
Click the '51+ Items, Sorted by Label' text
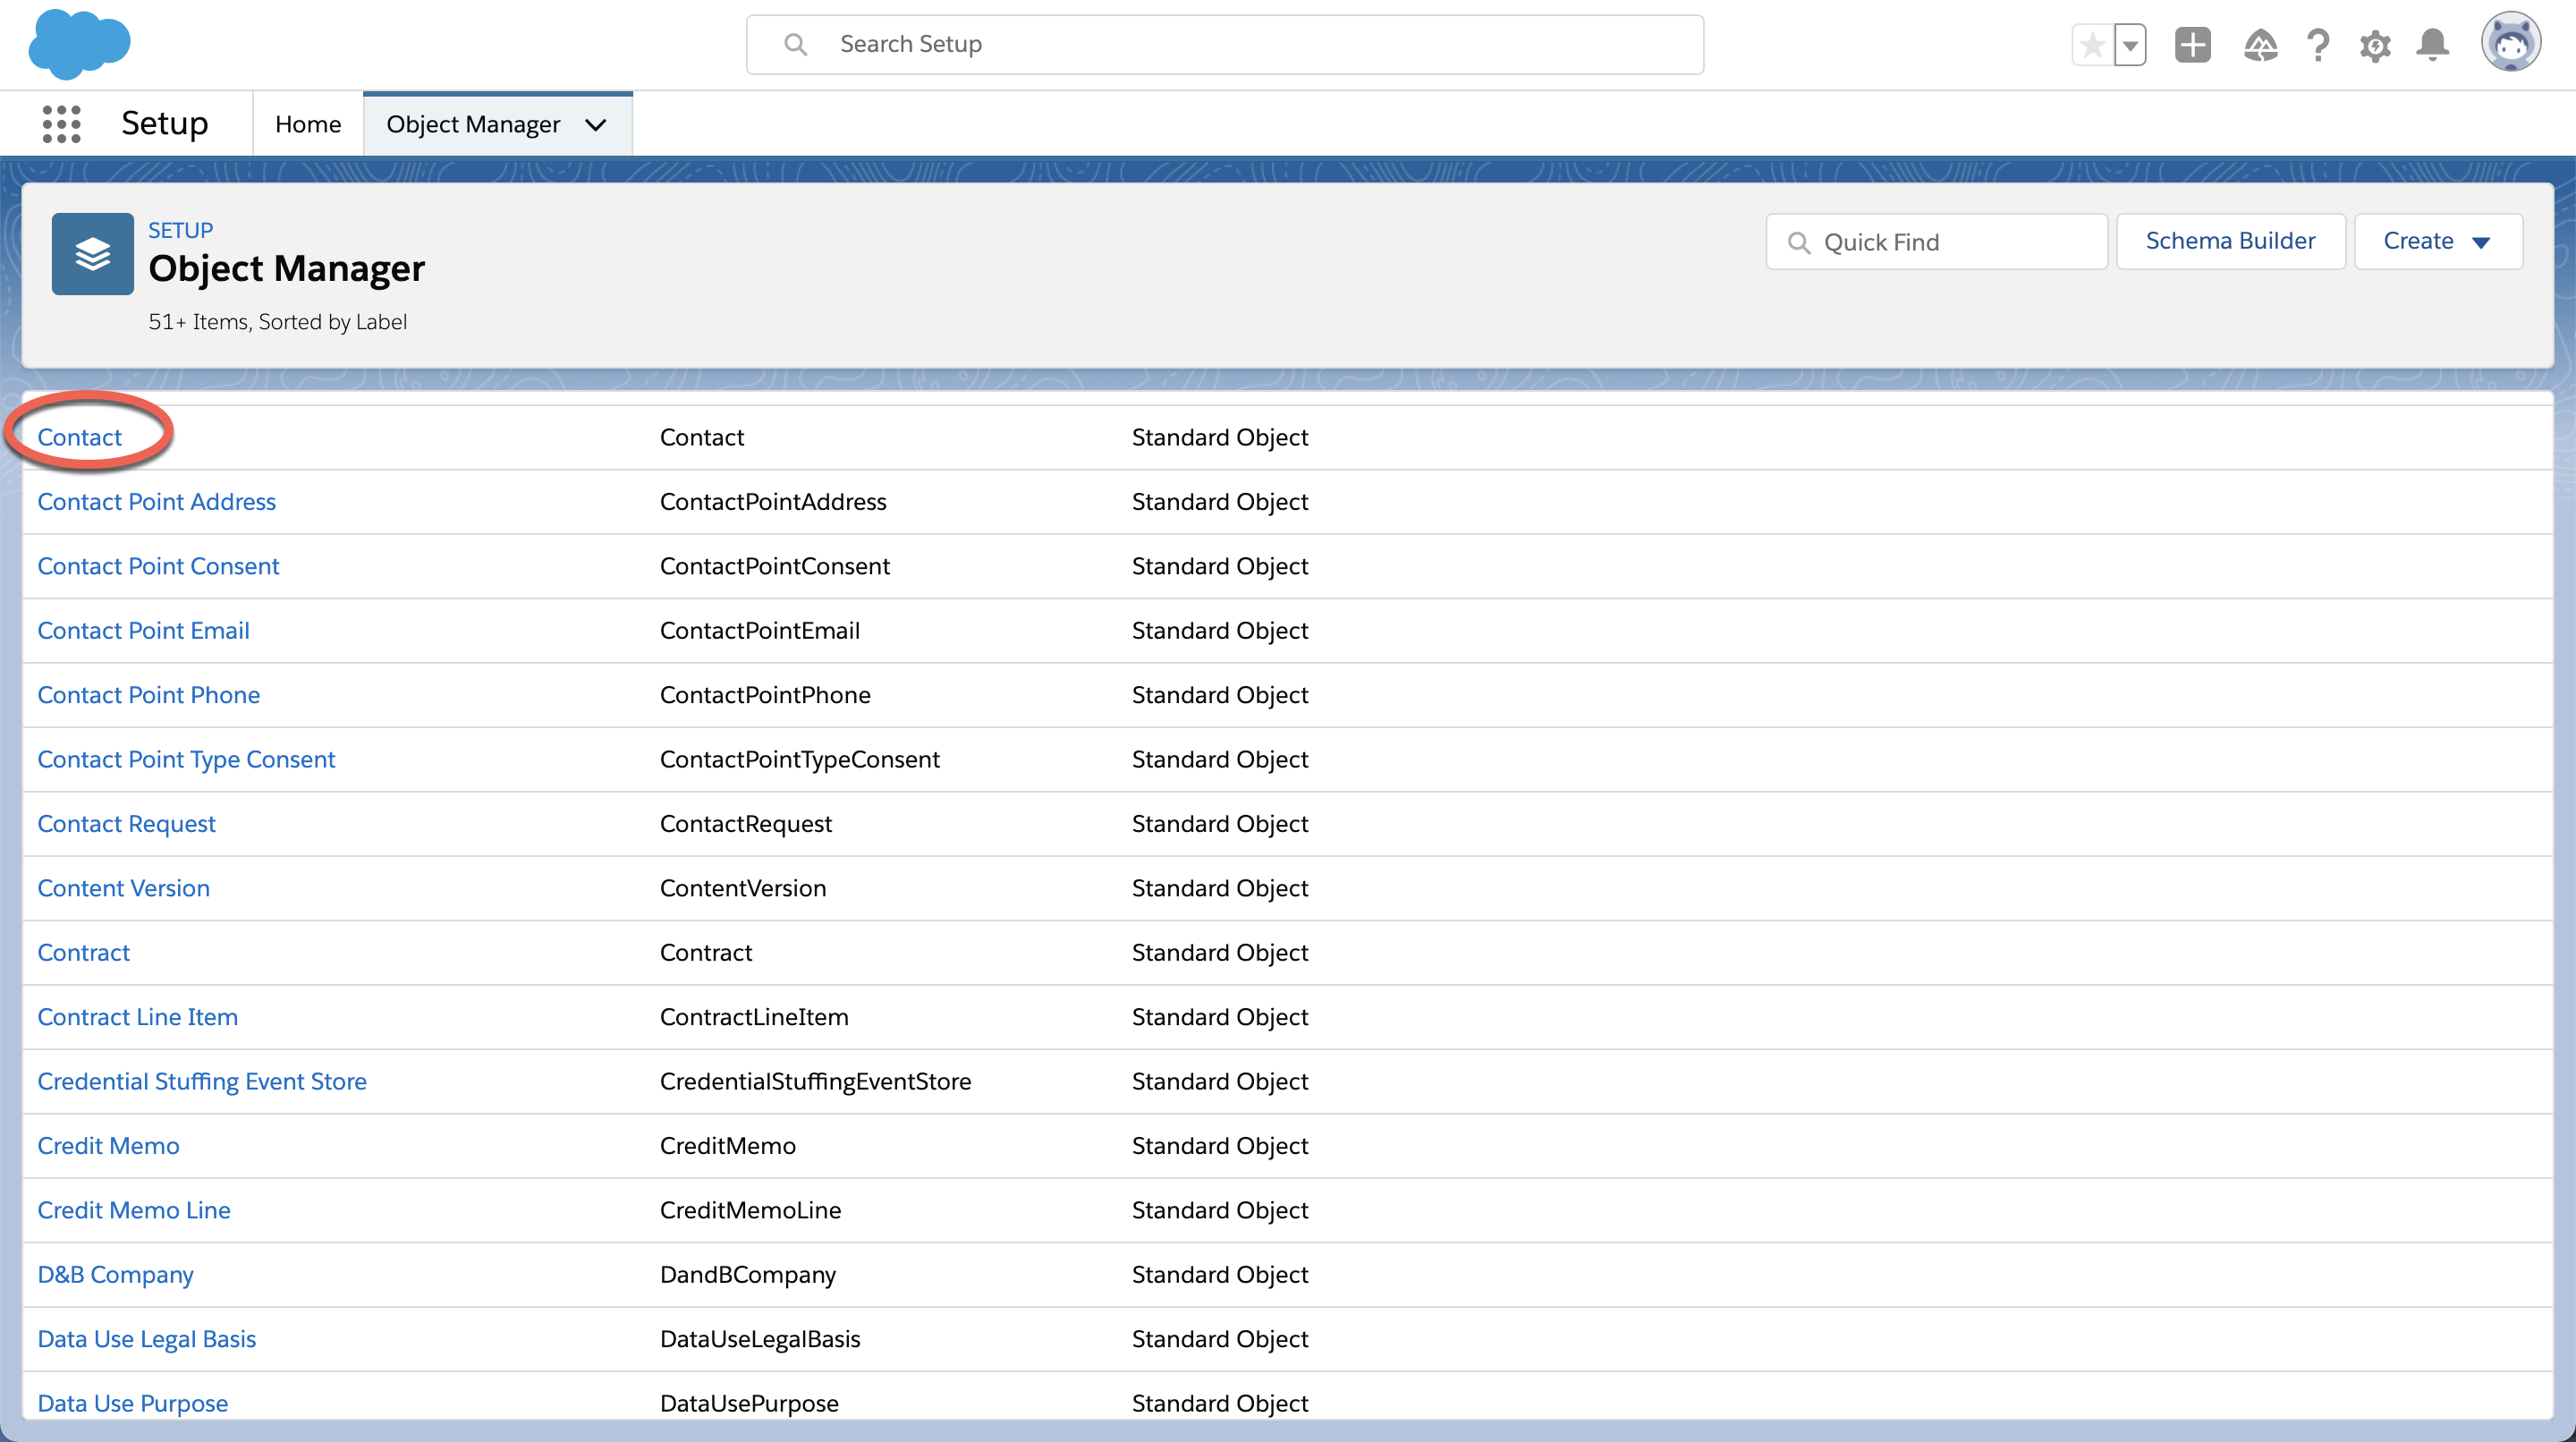coord(277,322)
